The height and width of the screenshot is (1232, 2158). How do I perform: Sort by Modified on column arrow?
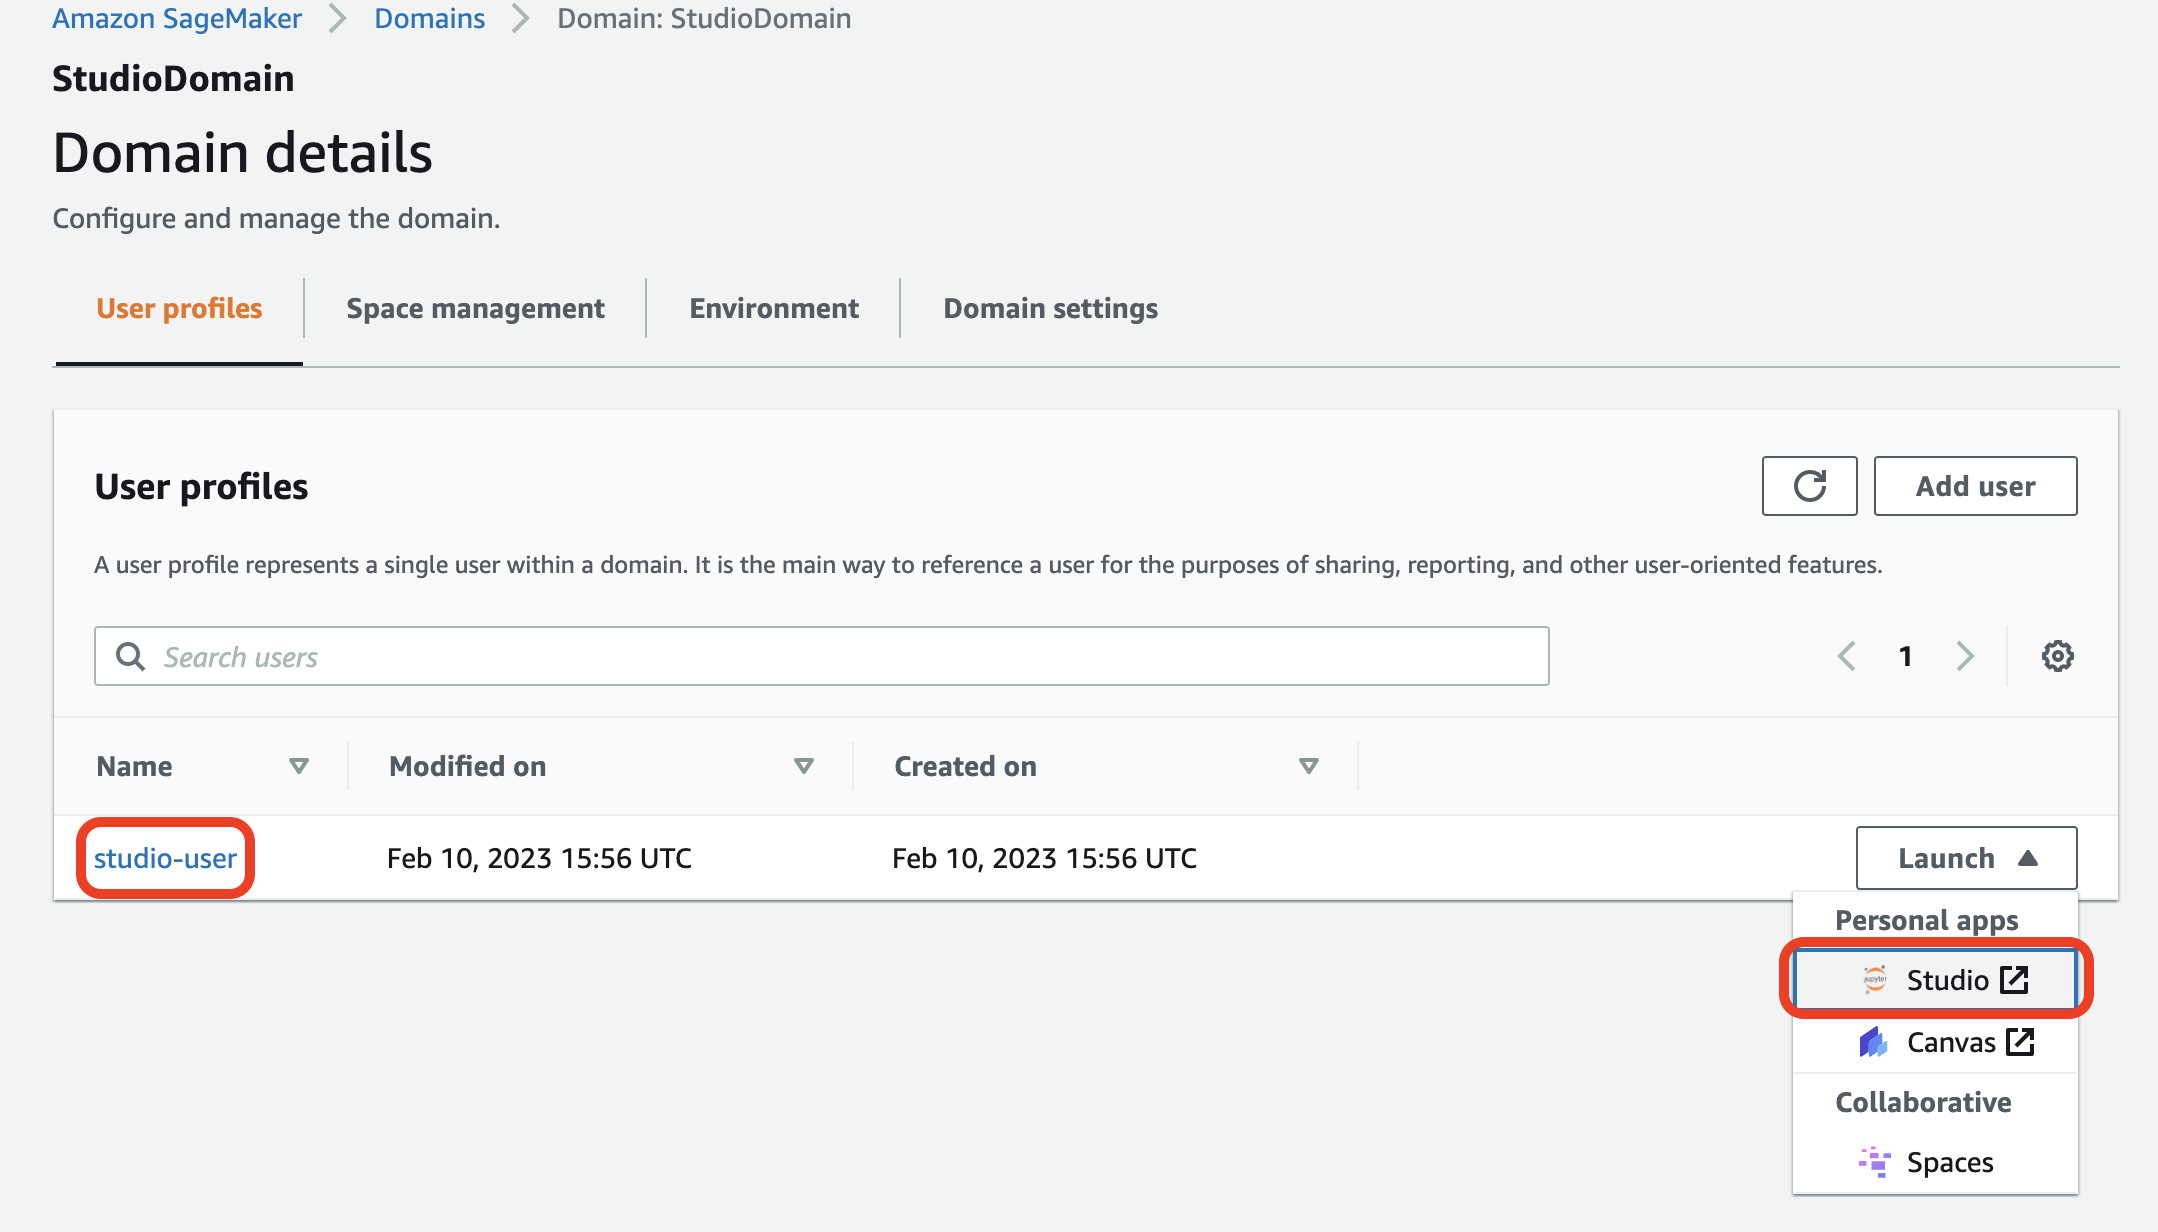803,766
